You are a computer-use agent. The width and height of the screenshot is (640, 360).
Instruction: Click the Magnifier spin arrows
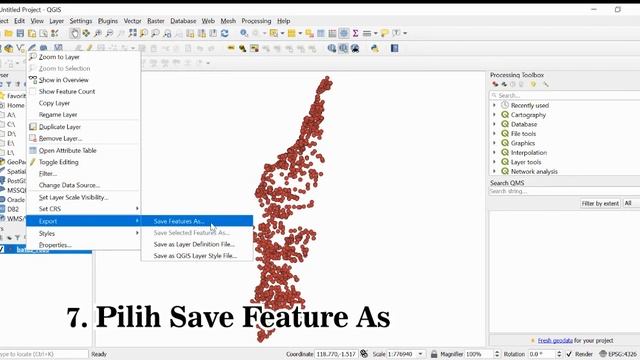(497, 354)
